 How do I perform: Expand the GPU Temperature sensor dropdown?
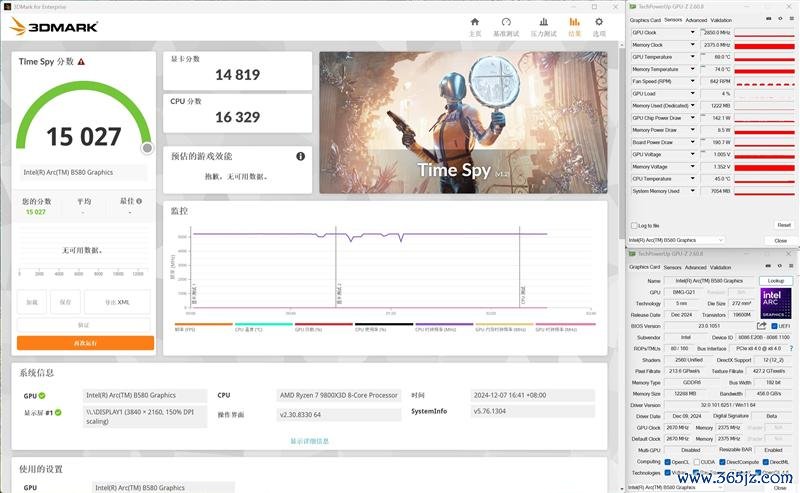click(692, 57)
